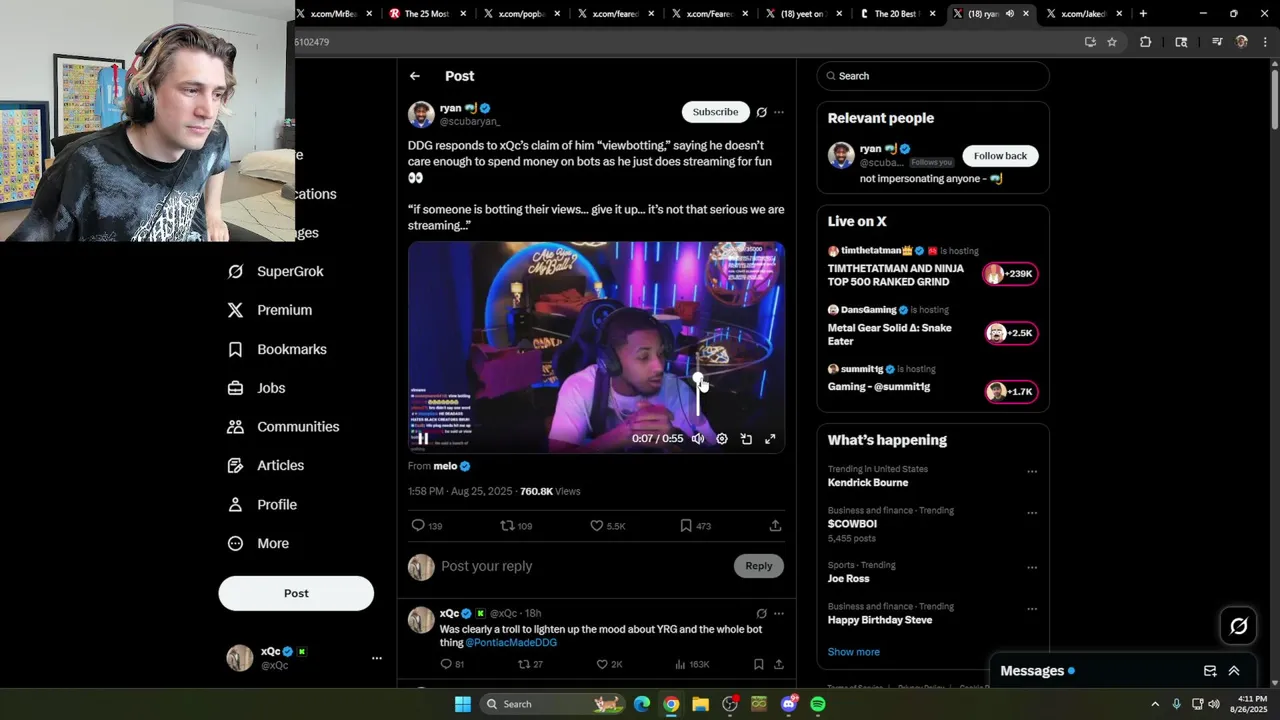Reply to xQc's comment with 81 replies
The height and width of the screenshot is (720, 1280).
click(x=452, y=664)
